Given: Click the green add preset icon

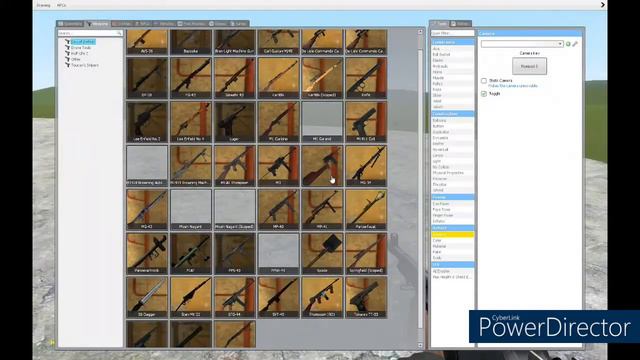Looking at the screenshot, I should 568,44.
